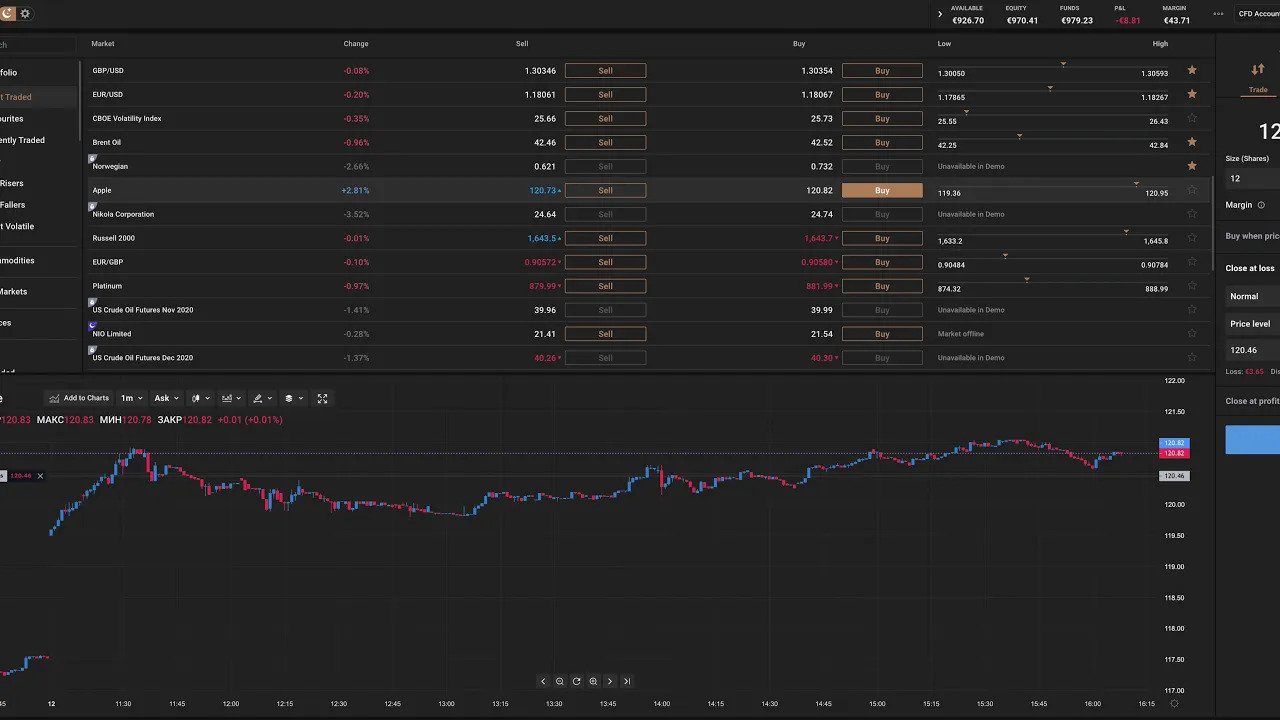Image resolution: width=1280 pixels, height=720 pixels.
Task: Zoom out the chart with magnifier minus
Action: [x=560, y=681]
